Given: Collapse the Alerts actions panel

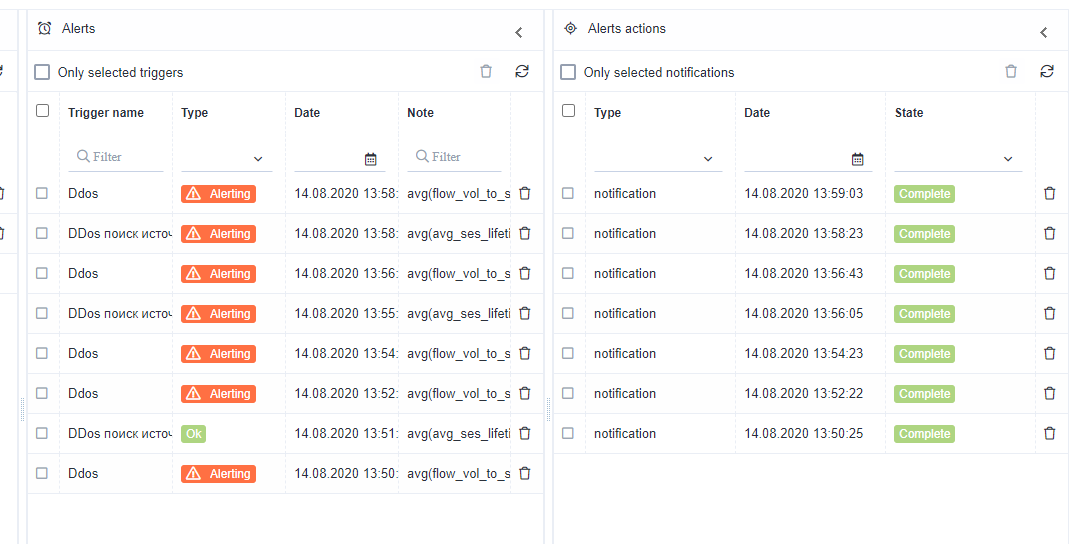Looking at the screenshot, I should (1044, 32).
